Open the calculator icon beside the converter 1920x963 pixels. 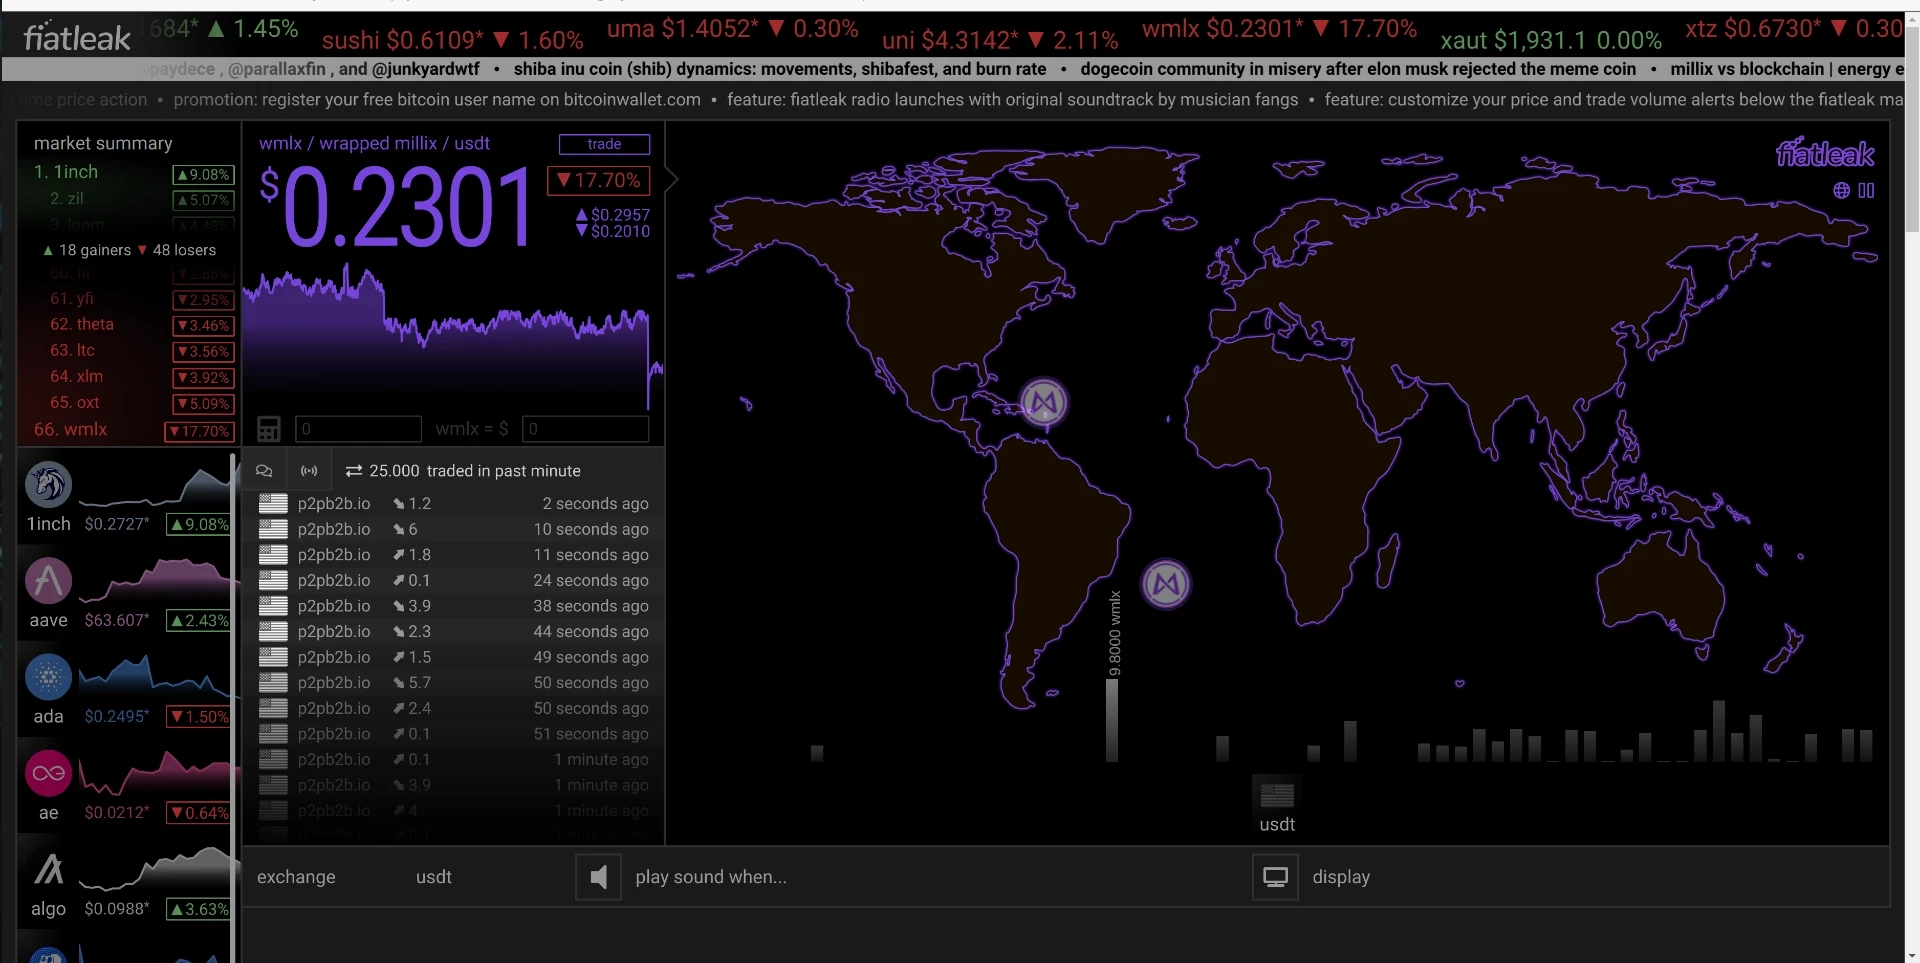click(269, 429)
